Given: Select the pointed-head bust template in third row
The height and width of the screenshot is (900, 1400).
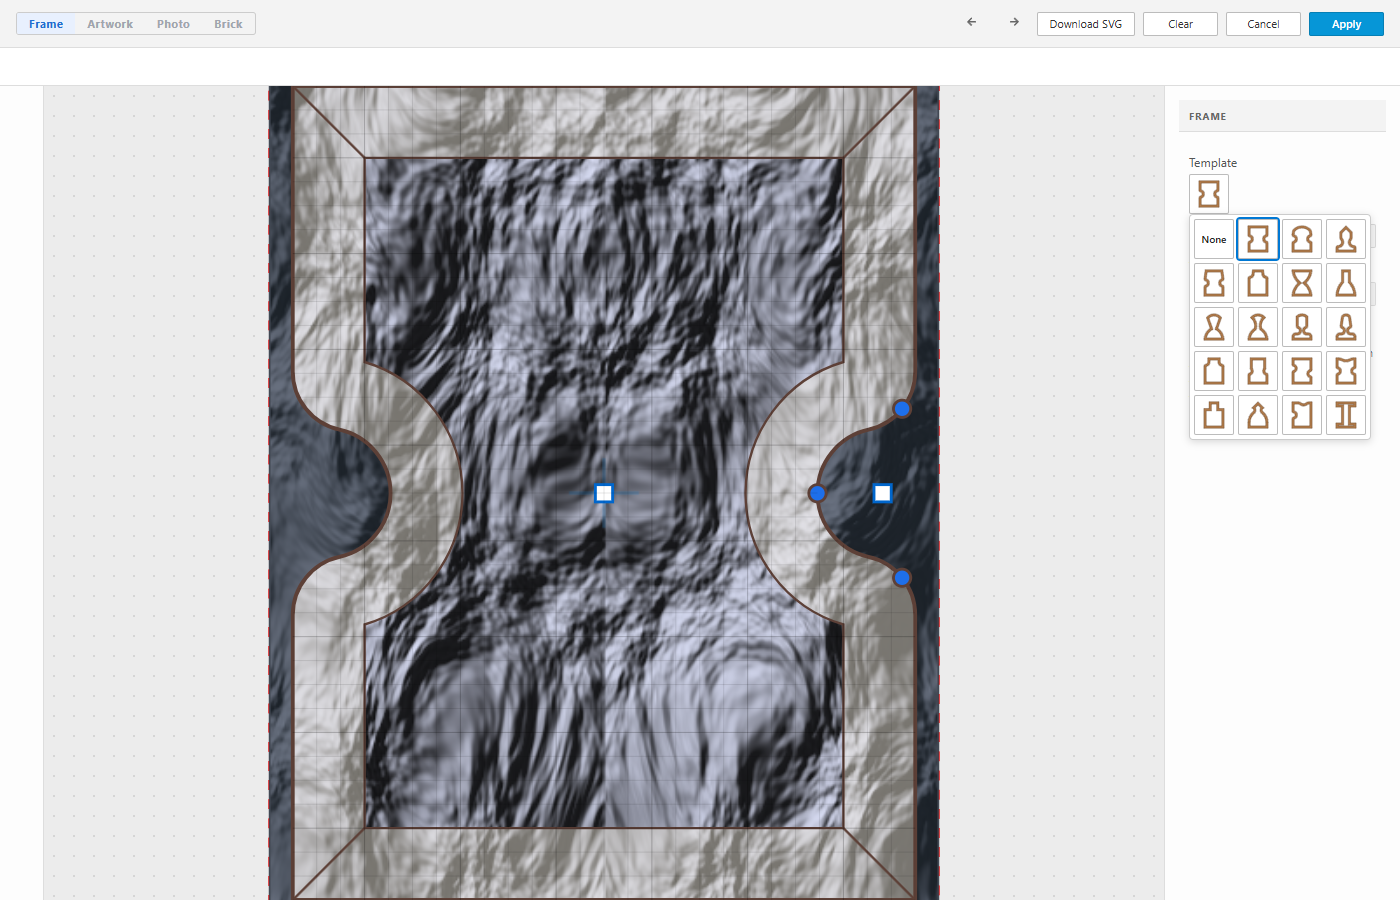Looking at the screenshot, I should [1346, 327].
